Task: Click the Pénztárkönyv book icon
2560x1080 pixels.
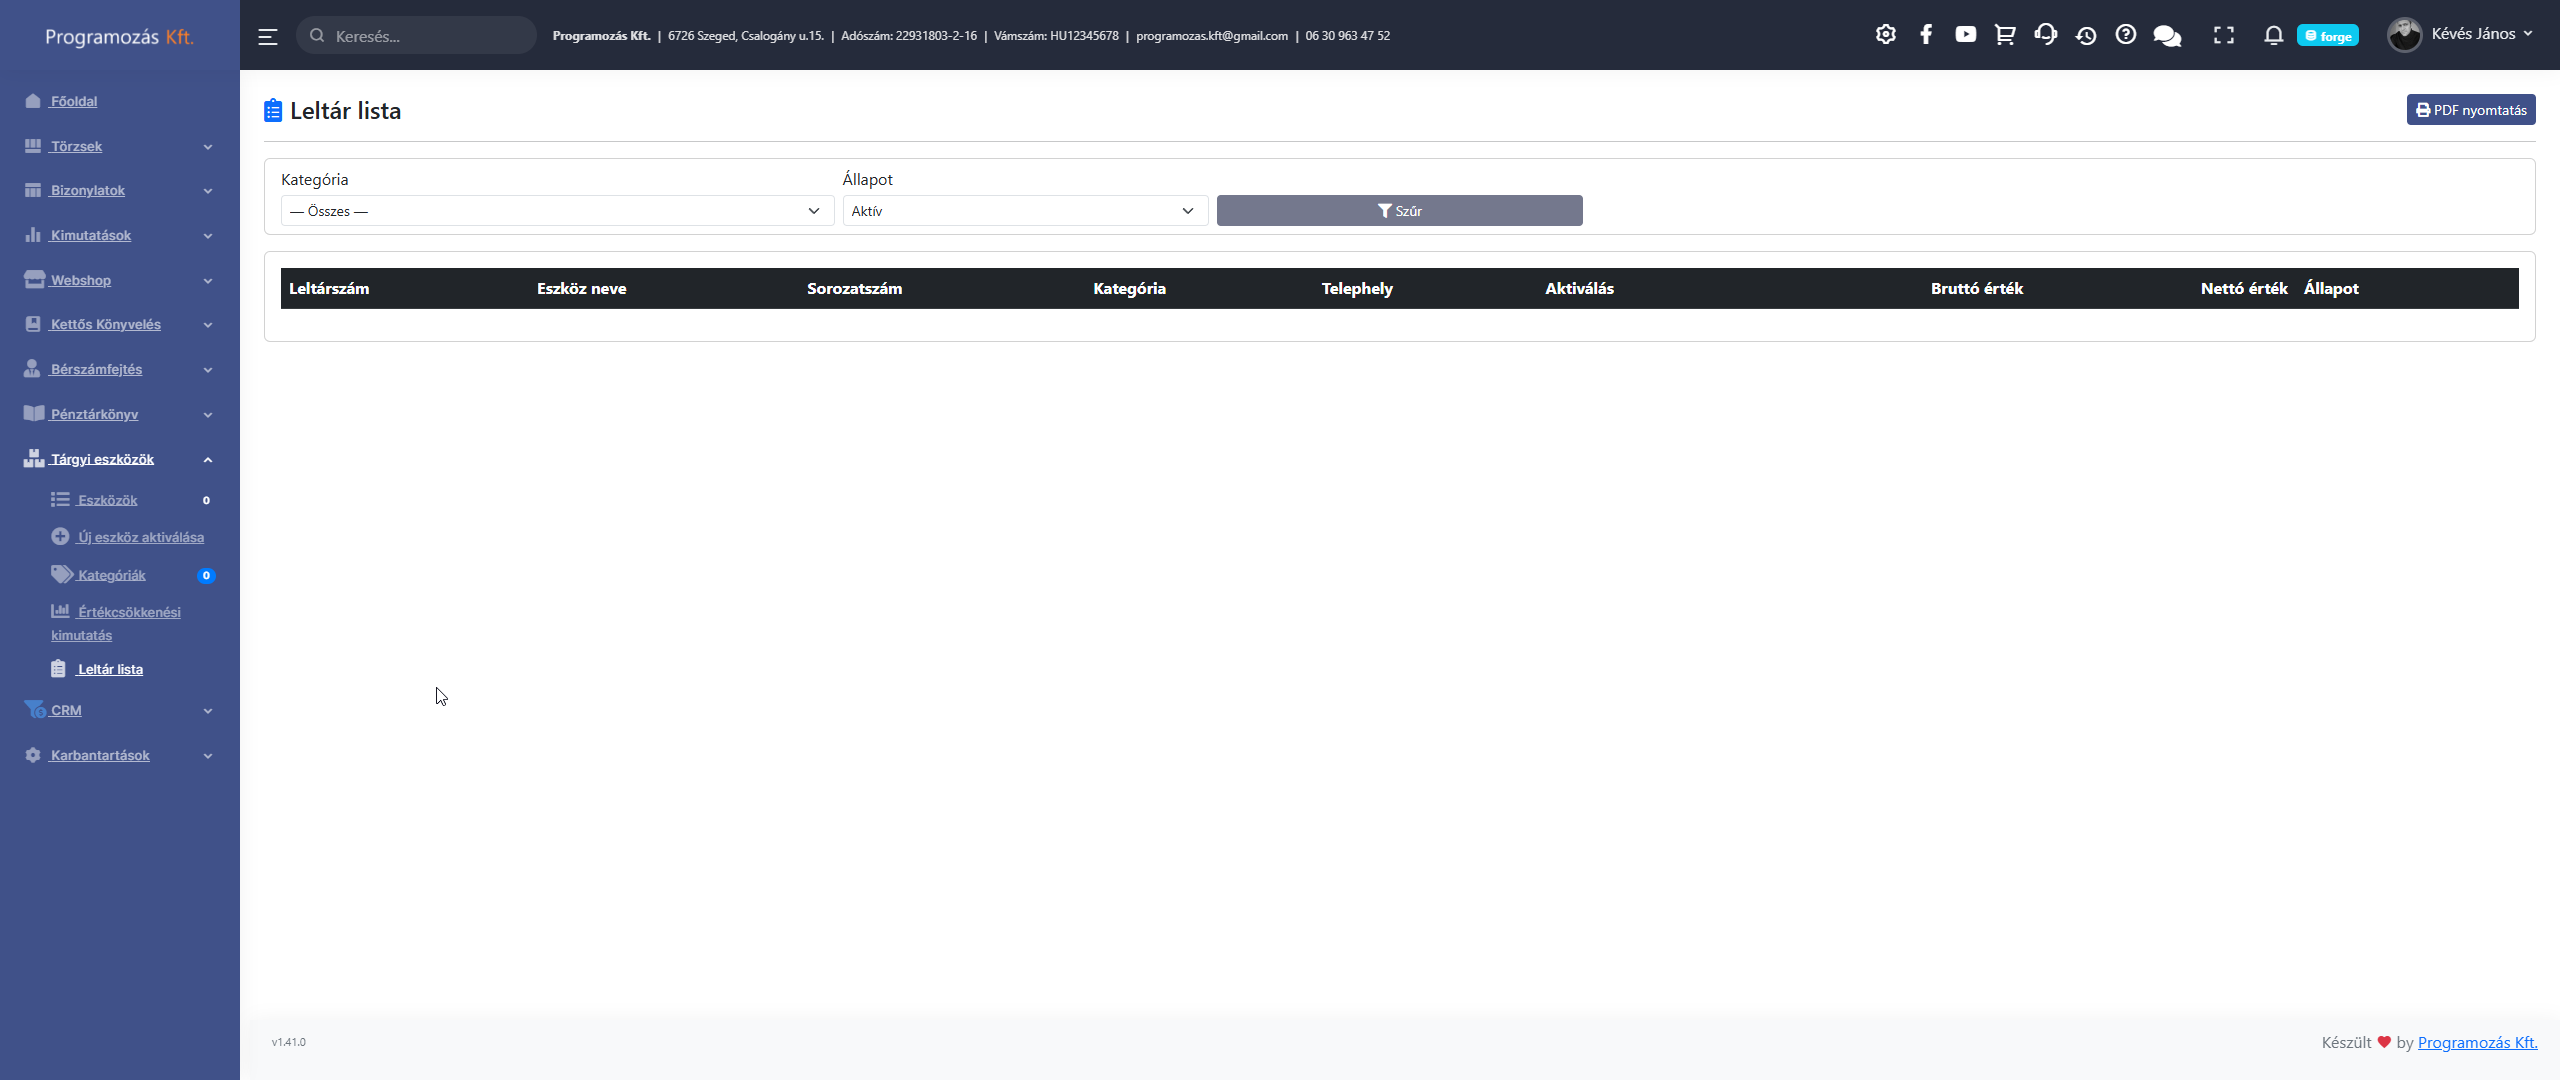Action: pyautogui.click(x=34, y=413)
